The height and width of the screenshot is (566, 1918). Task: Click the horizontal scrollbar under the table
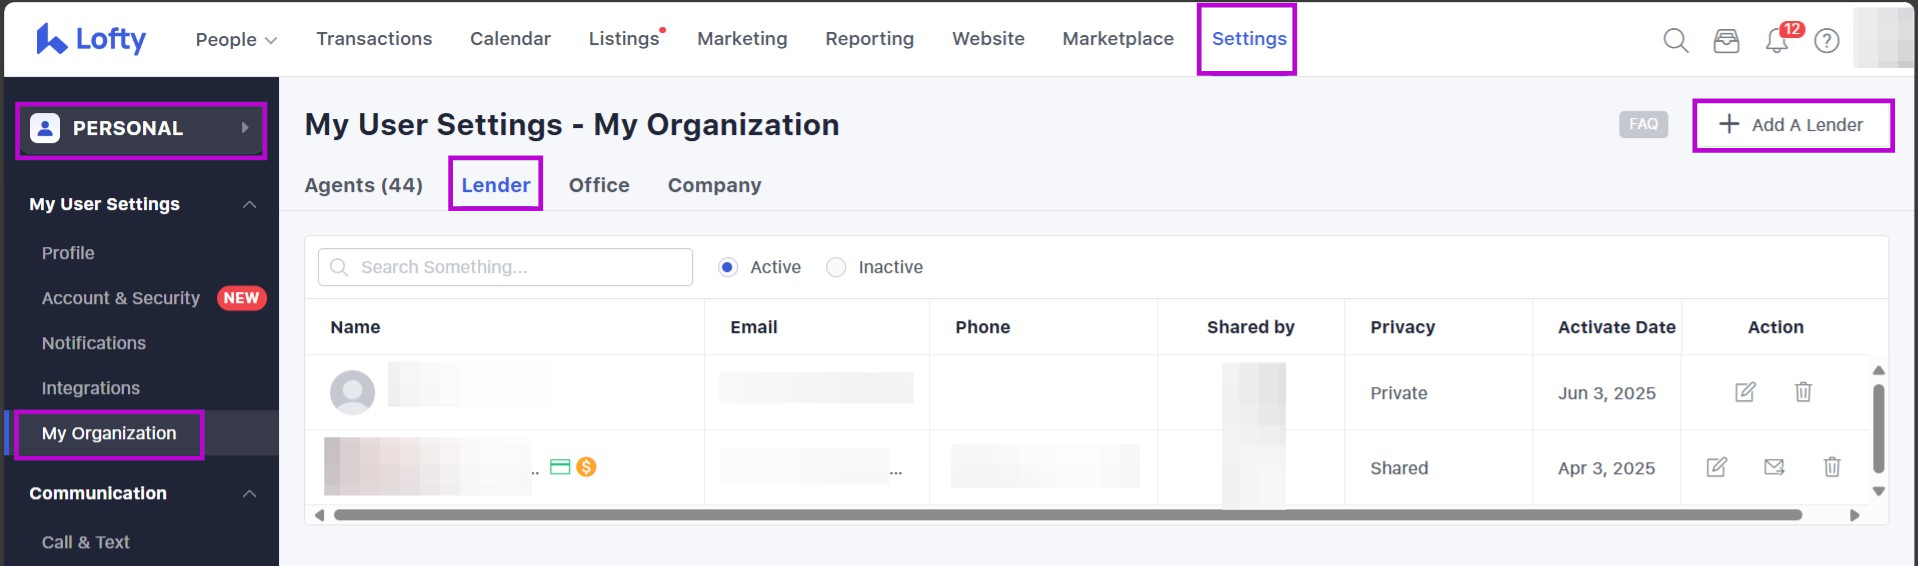coord(1066,515)
